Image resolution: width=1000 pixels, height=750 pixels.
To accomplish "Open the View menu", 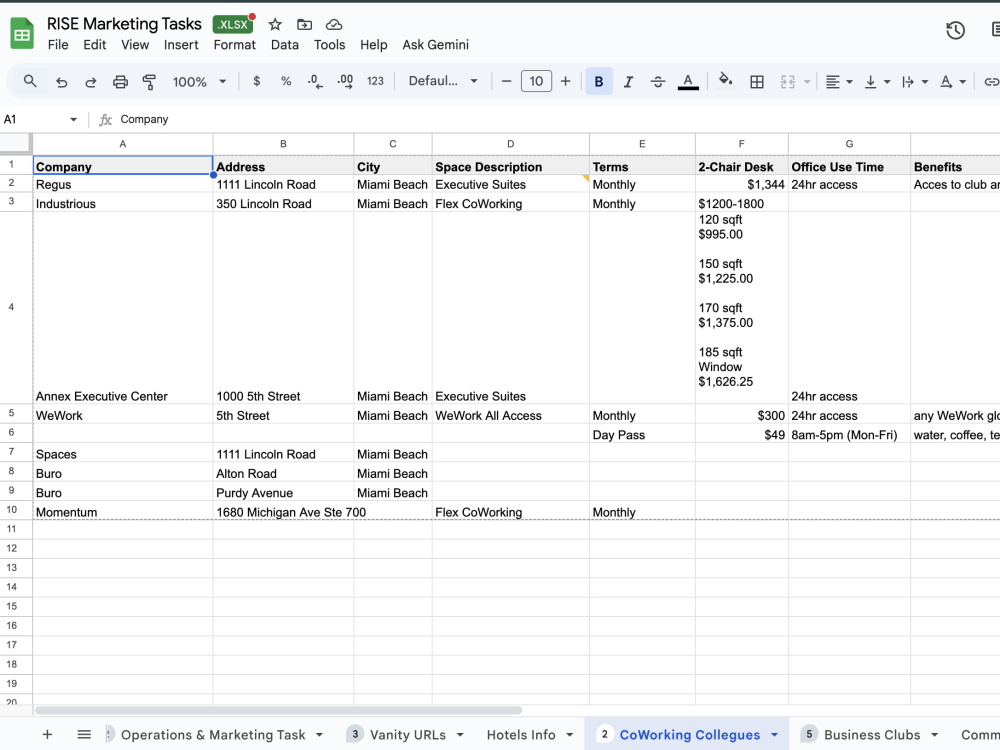I will (x=135, y=45).
